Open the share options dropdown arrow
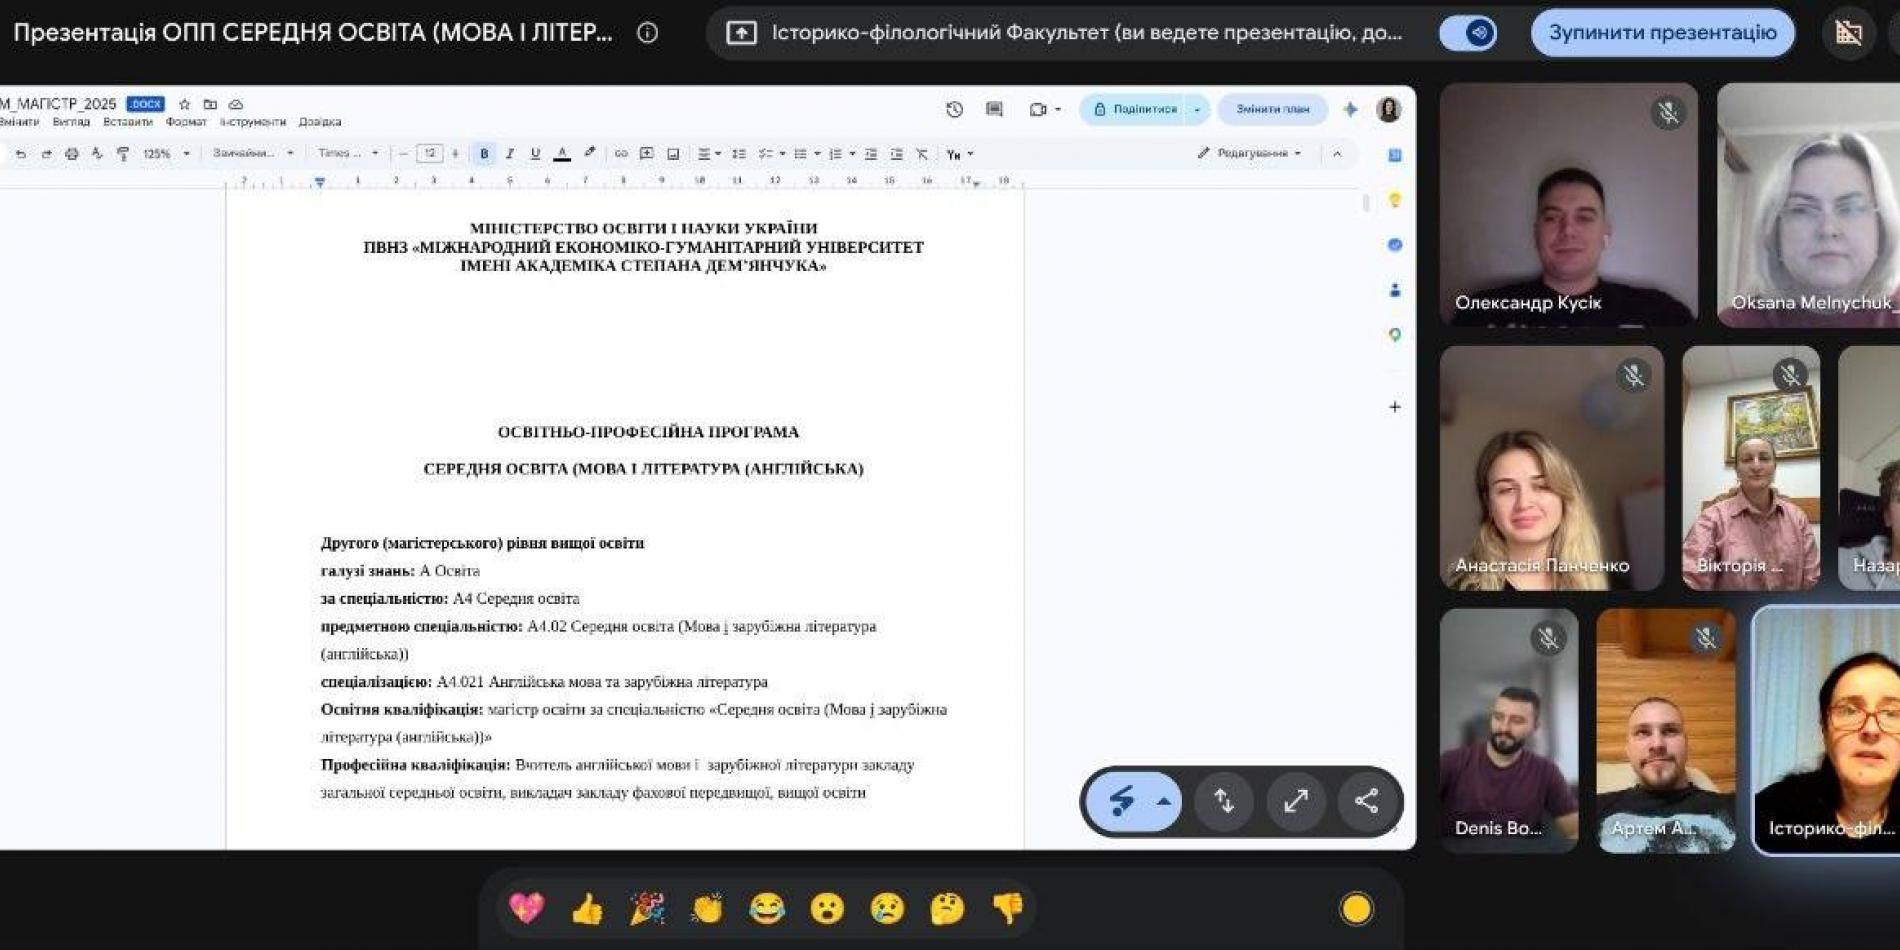The image size is (1900, 950). click(x=1197, y=109)
